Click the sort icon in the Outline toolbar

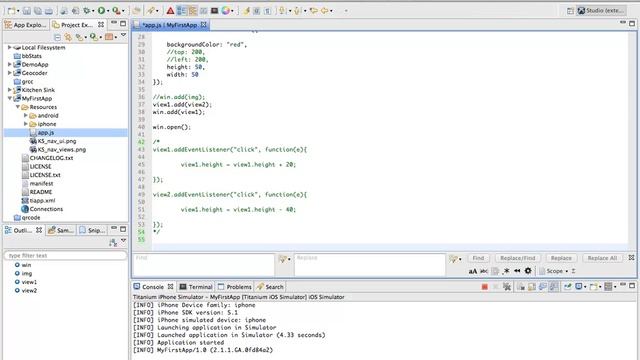pyautogui.click(x=113, y=243)
